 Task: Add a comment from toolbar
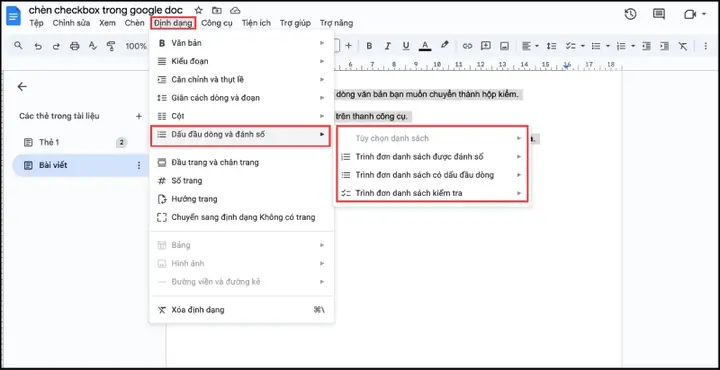coord(486,46)
